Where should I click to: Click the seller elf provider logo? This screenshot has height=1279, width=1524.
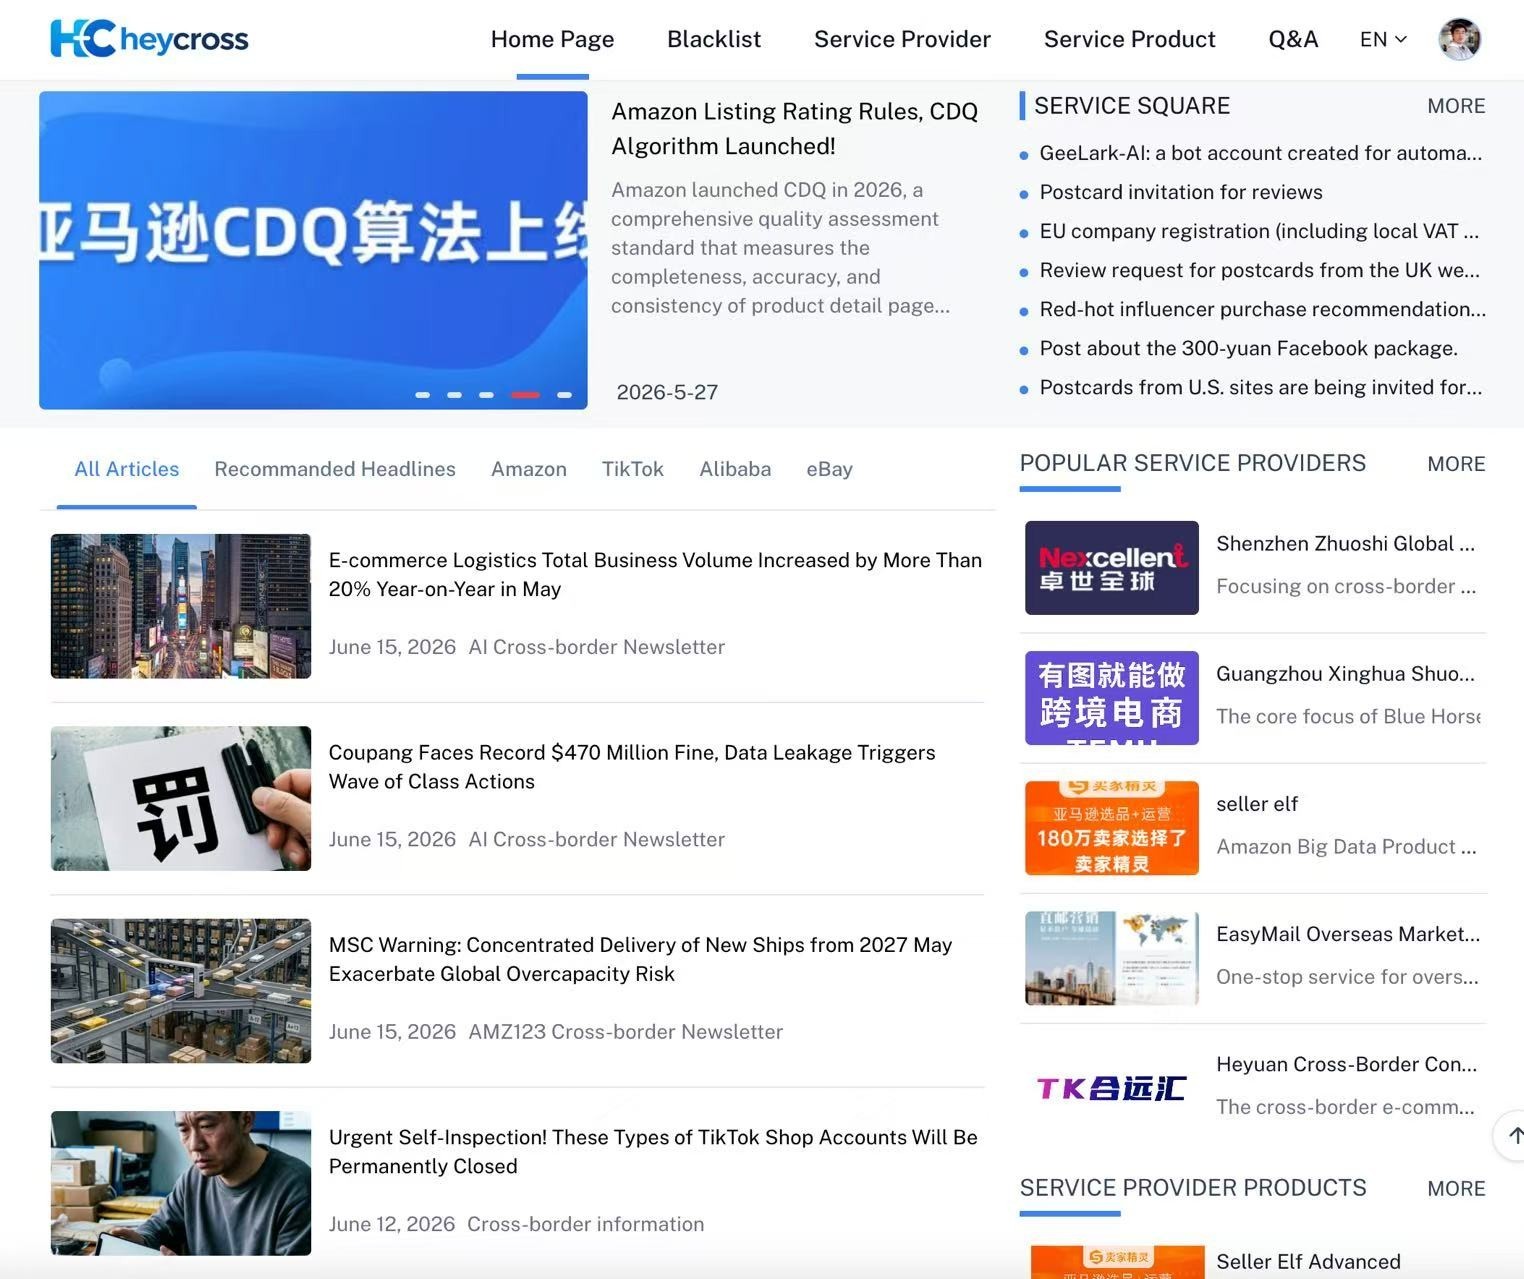1112,828
